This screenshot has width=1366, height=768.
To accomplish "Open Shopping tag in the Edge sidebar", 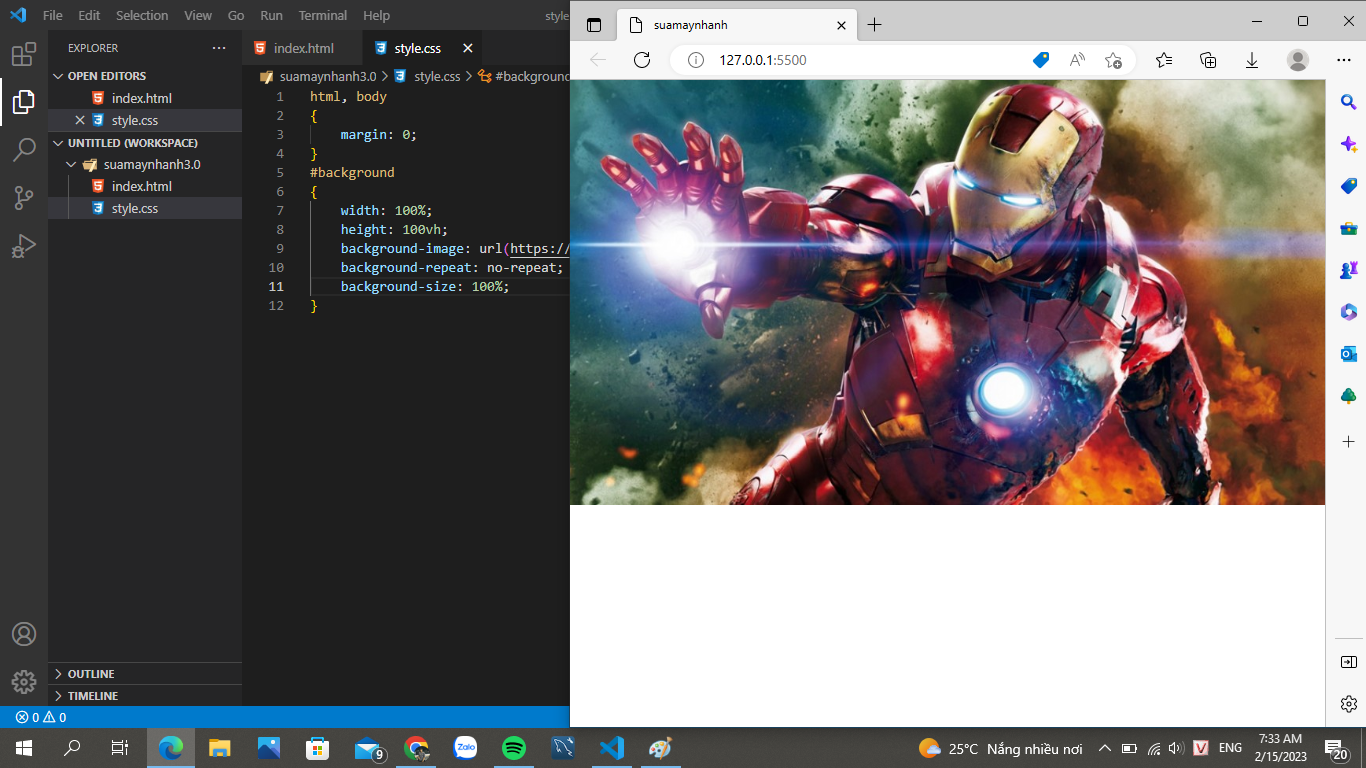I will (1348, 186).
